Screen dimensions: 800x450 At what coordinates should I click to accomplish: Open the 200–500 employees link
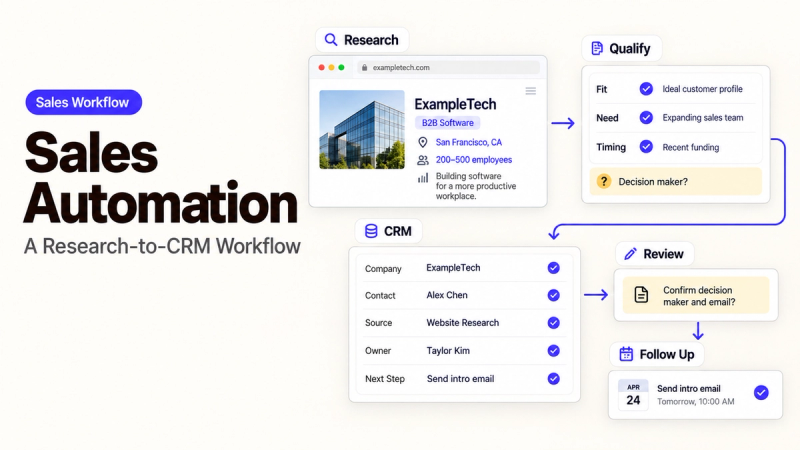click(x=473, y=160)
